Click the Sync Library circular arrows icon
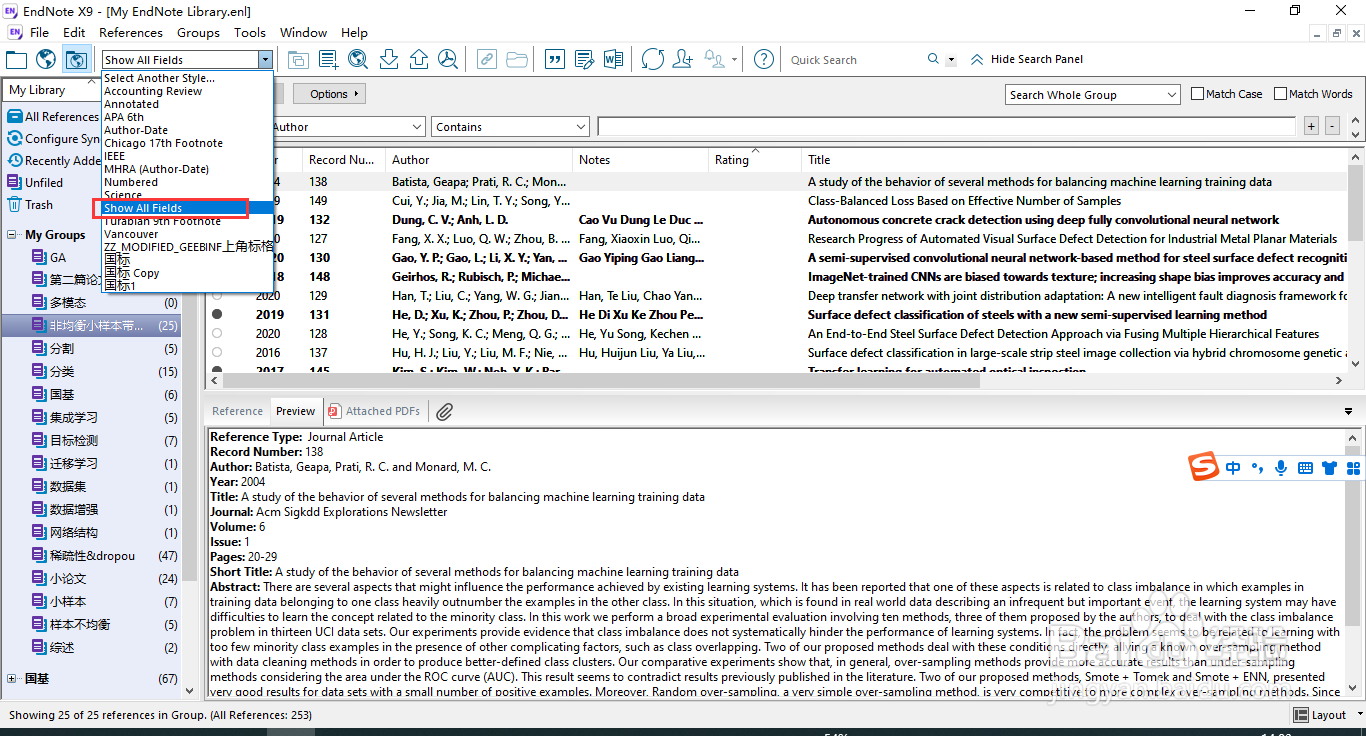 click(652, 59)
